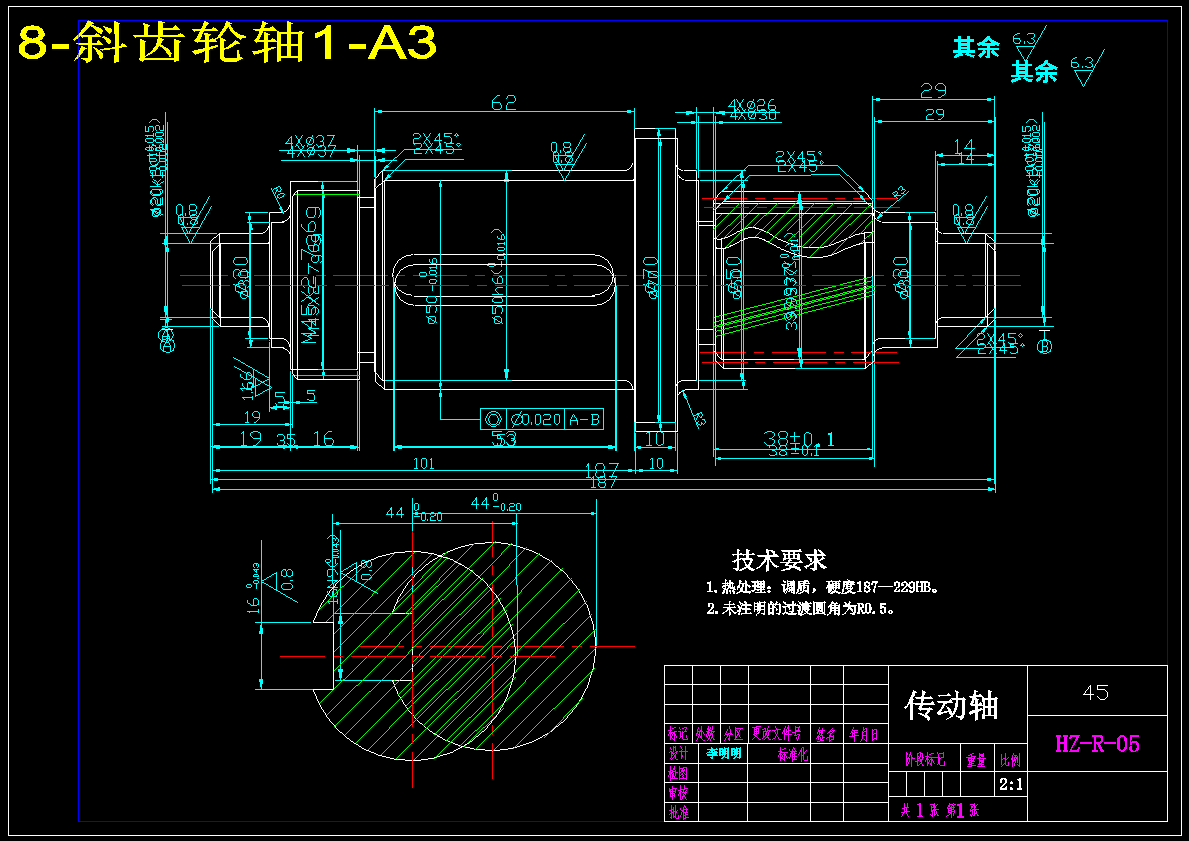The height and width of the screenshot is (841, 1189).
Task: Select the M45X2-7g6g thread annotation
Action: 312,275
